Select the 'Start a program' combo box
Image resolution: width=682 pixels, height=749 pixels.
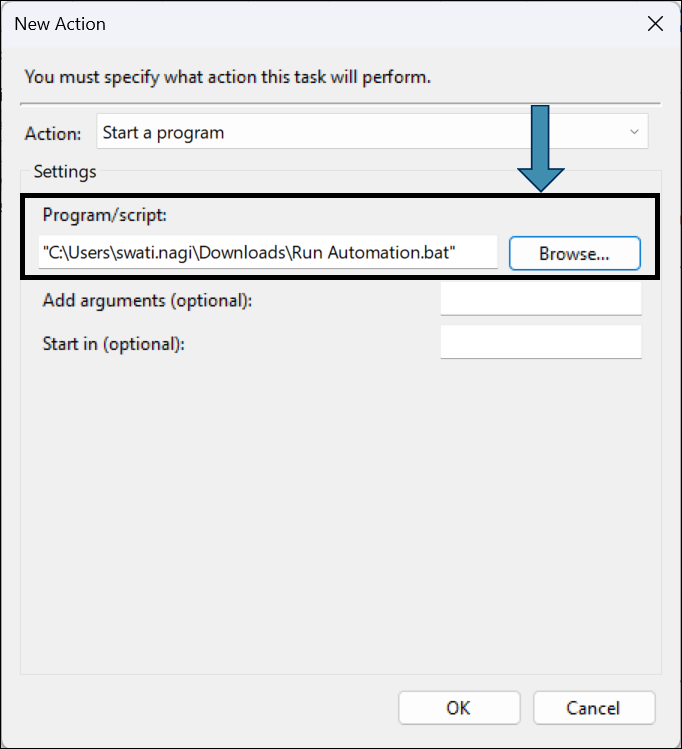(370, 132)
